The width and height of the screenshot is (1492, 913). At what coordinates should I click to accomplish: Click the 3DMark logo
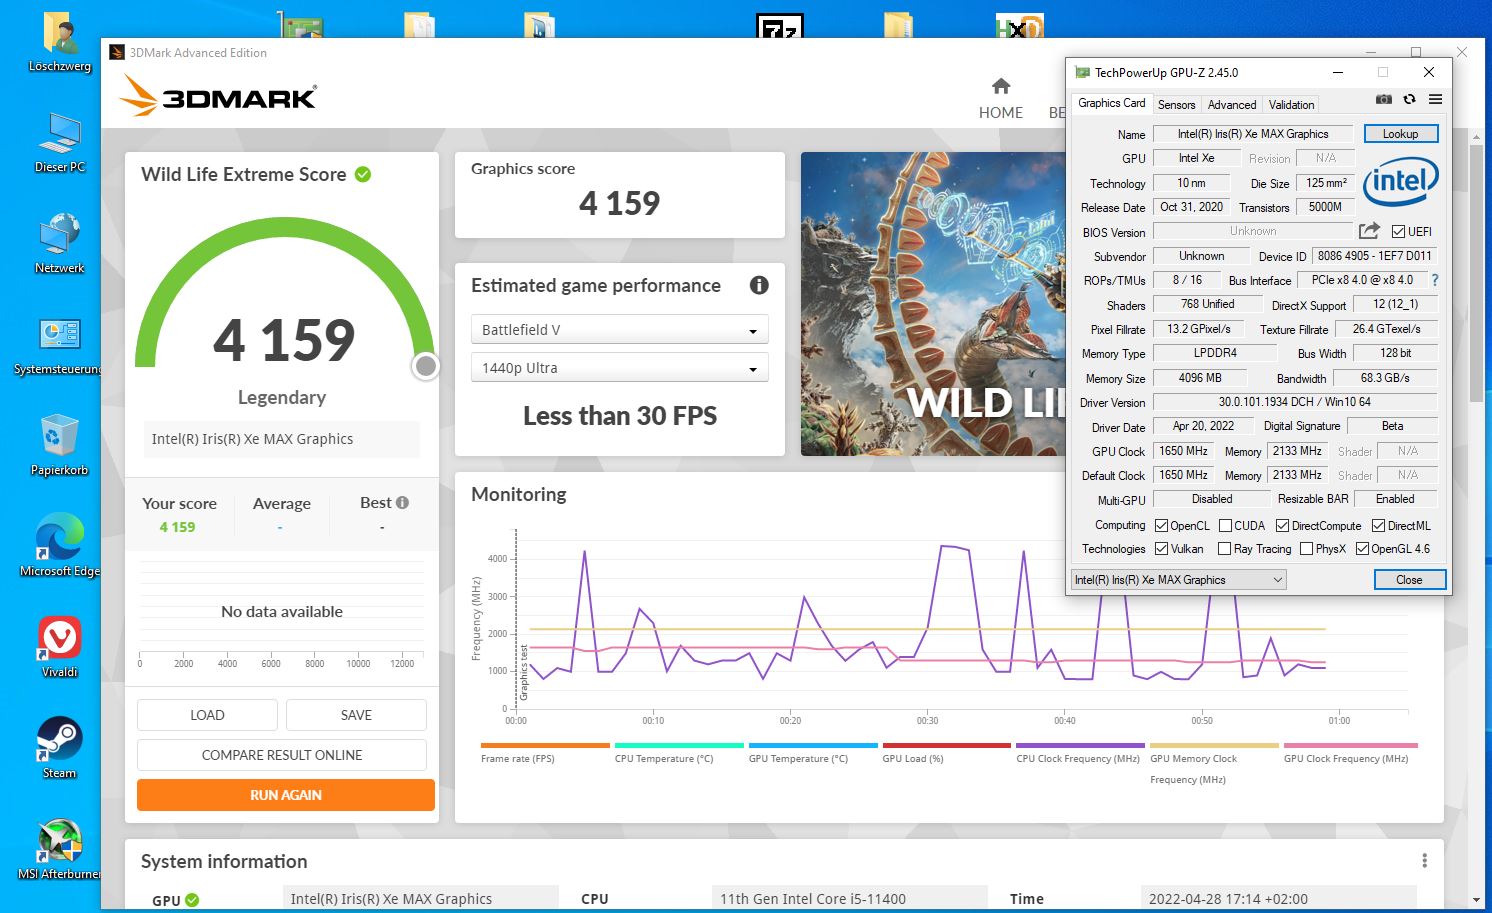click(x=218, y=97)
